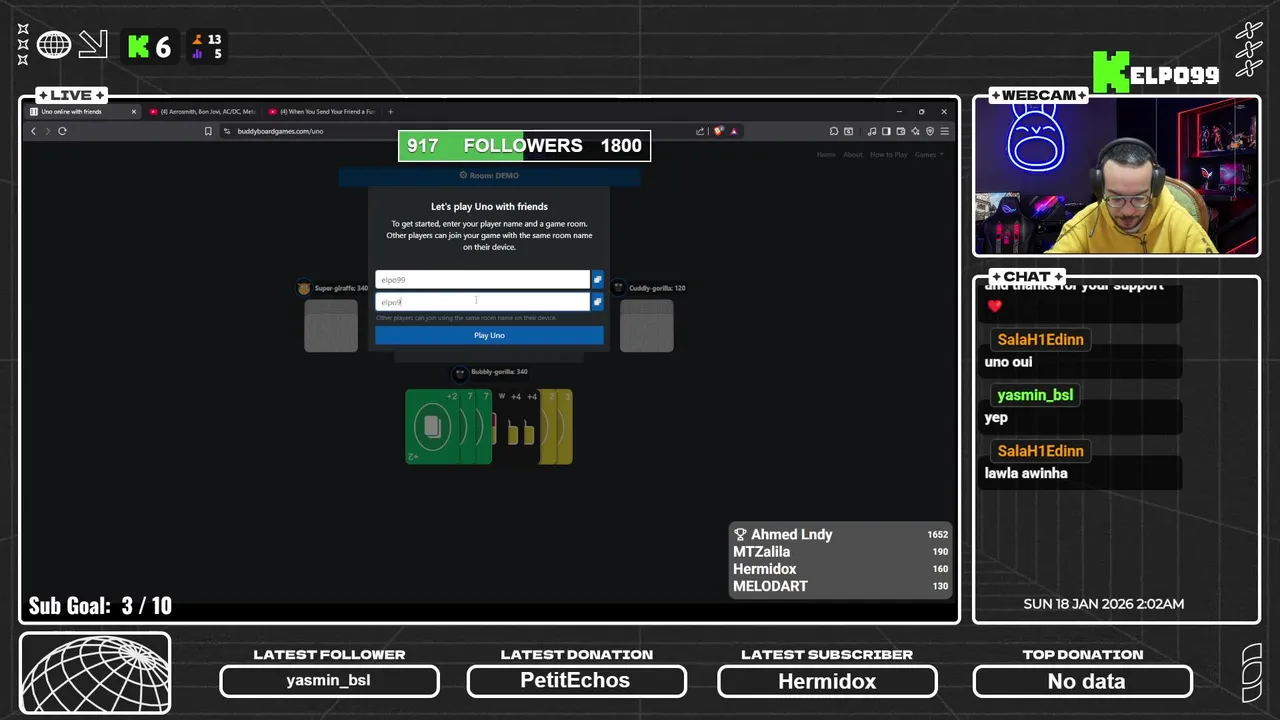This screenshot has width=1280, height=720.
Task: Click the share icon in address bar
Action: pos(700,131)
